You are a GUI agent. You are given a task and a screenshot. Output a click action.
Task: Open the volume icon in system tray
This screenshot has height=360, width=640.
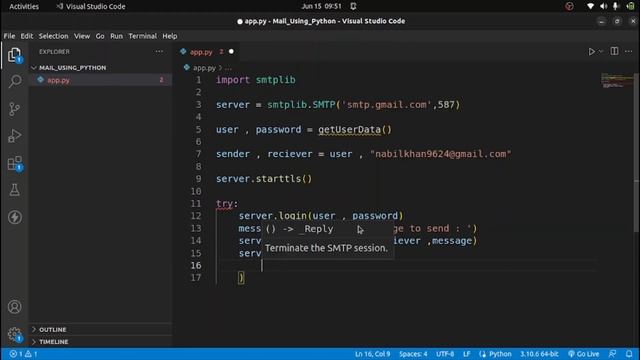tap(603, 7)
